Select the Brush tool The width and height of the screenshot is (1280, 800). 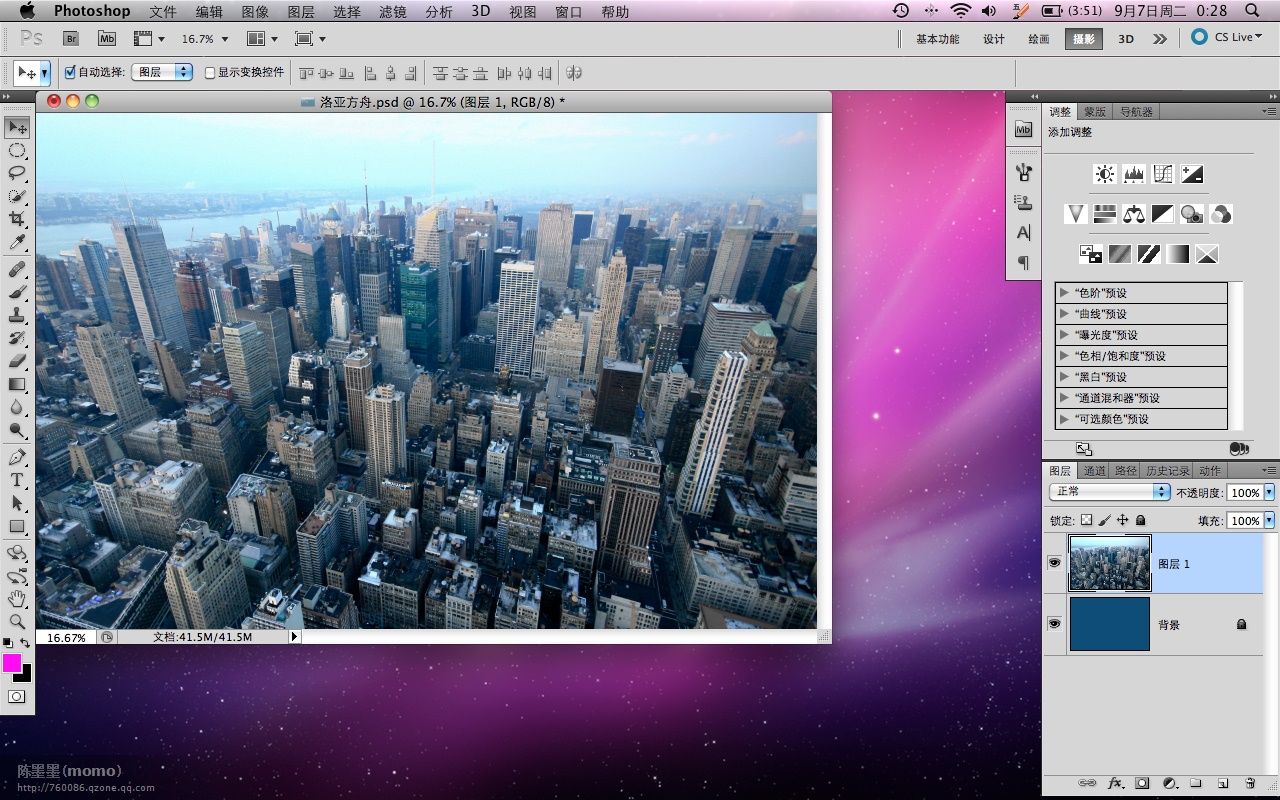(x=17, y=292)
